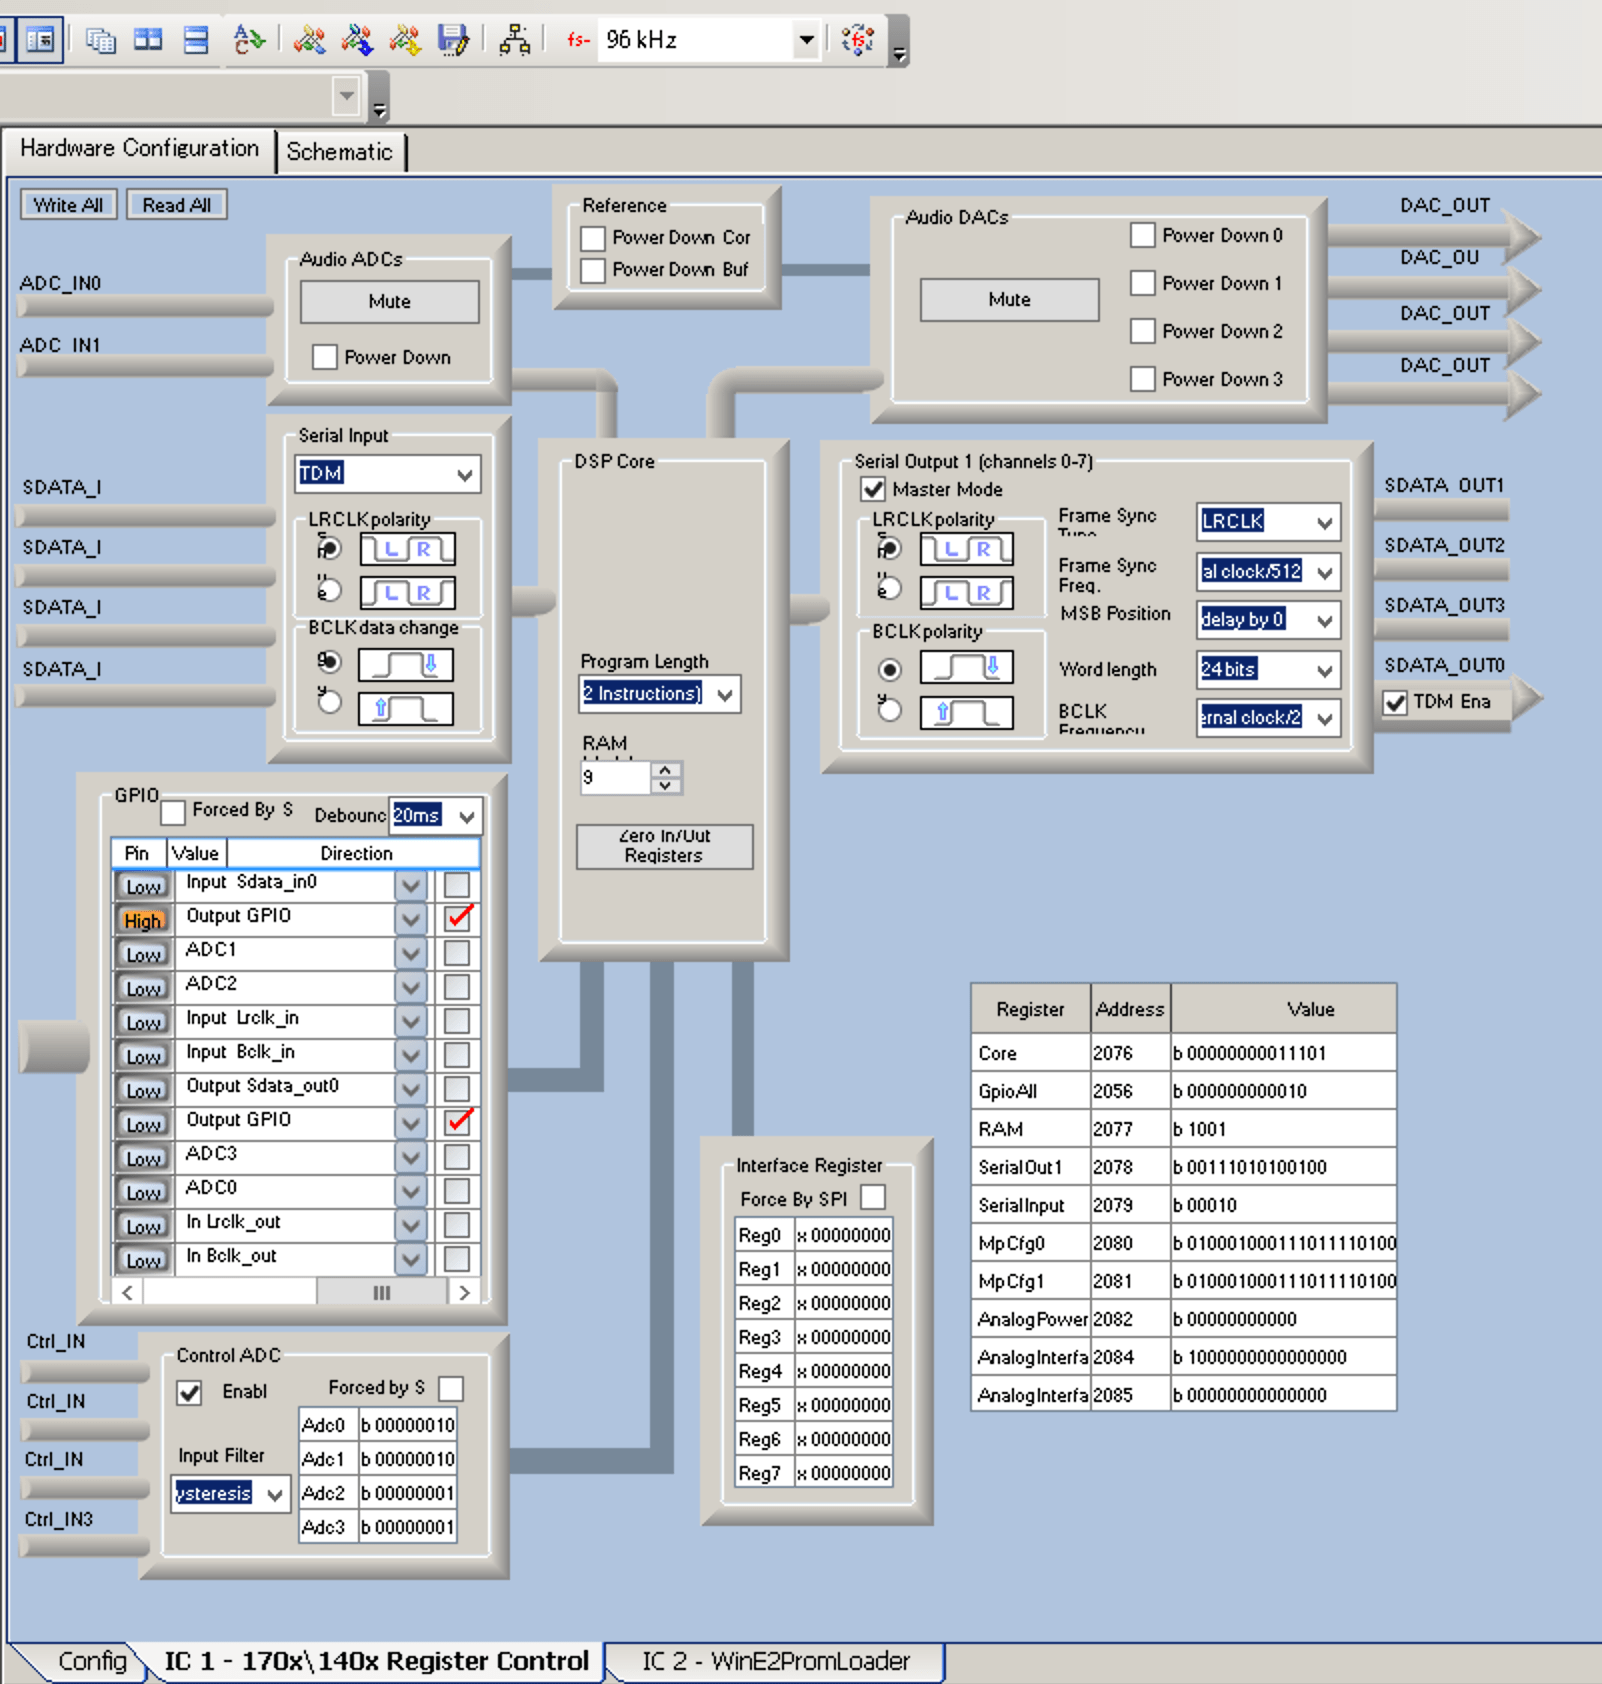This screenshot has width=1602, height=1684.
Task: Check DAC Power Down 2
Action: point(1143,331)
